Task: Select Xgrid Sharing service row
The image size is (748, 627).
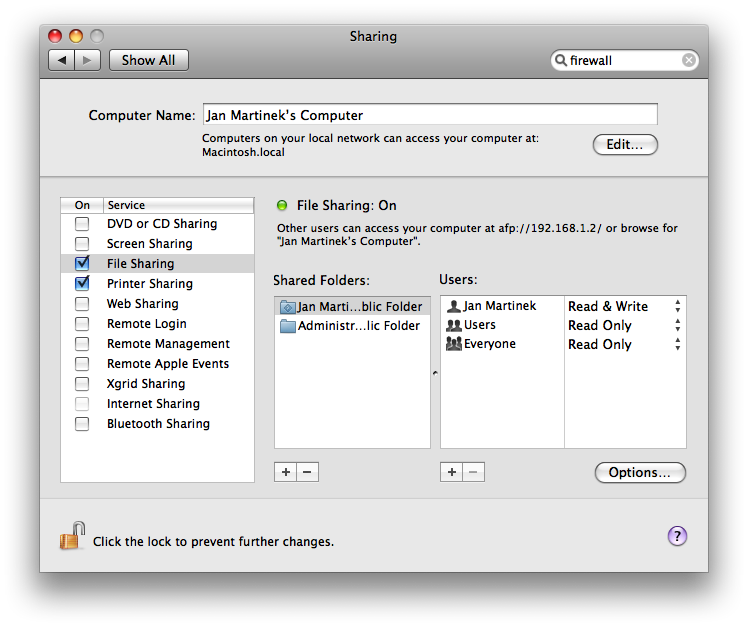Action: pos(157,384)
